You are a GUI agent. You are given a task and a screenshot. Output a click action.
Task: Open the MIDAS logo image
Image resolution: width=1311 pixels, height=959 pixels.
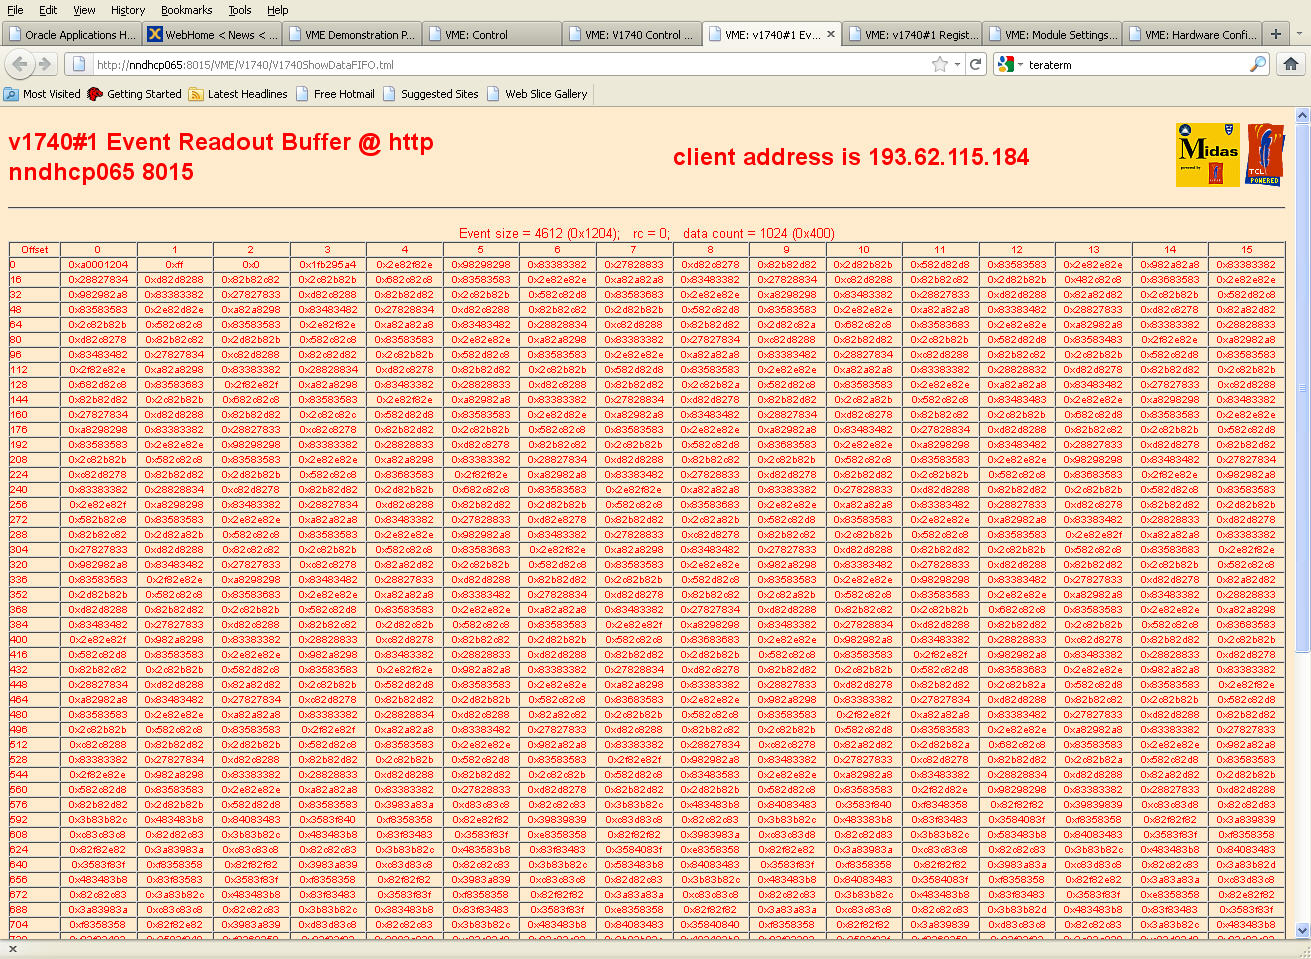(x=1207, y=155)
